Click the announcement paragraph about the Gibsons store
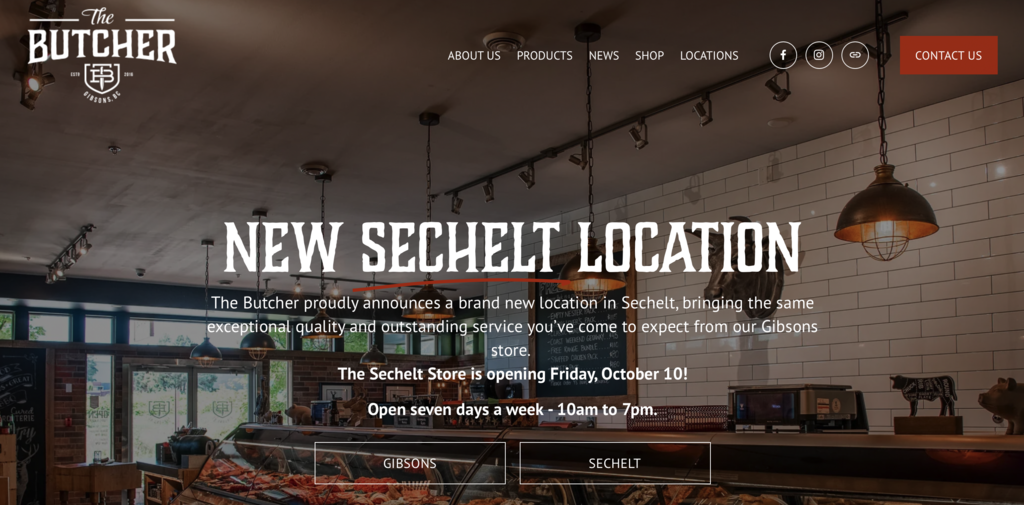The height and width of the screenshot is (505, 1024). point(512,327)
